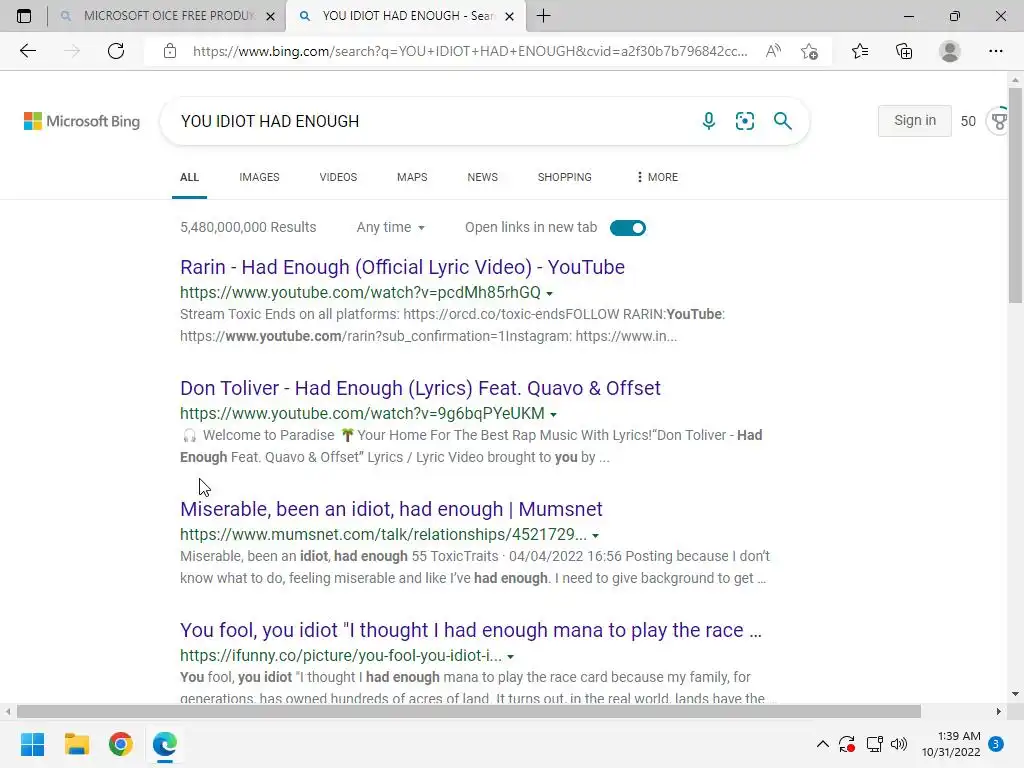Expand the Any time filter dropdown
This screenshot has height=768, width=1024.
(x=391, y=227)
